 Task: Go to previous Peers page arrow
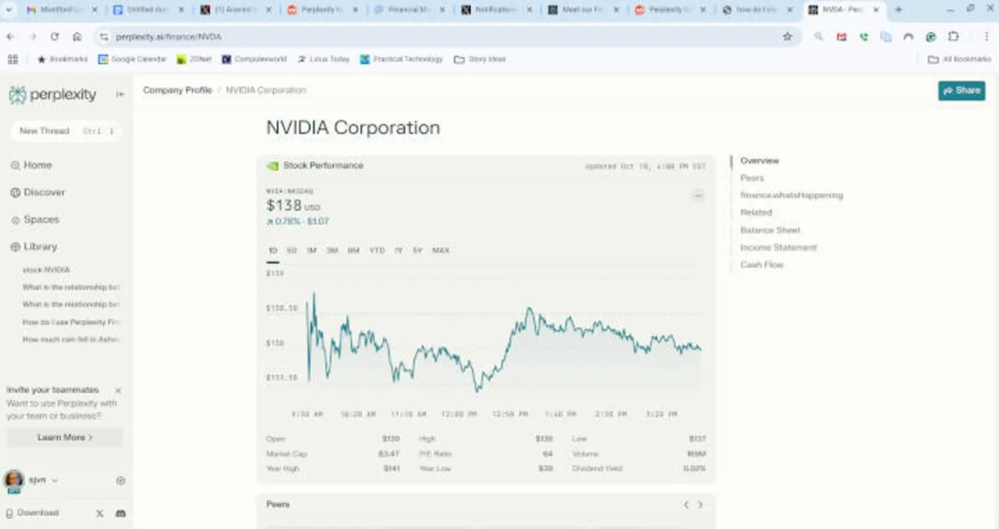(686, 505)
